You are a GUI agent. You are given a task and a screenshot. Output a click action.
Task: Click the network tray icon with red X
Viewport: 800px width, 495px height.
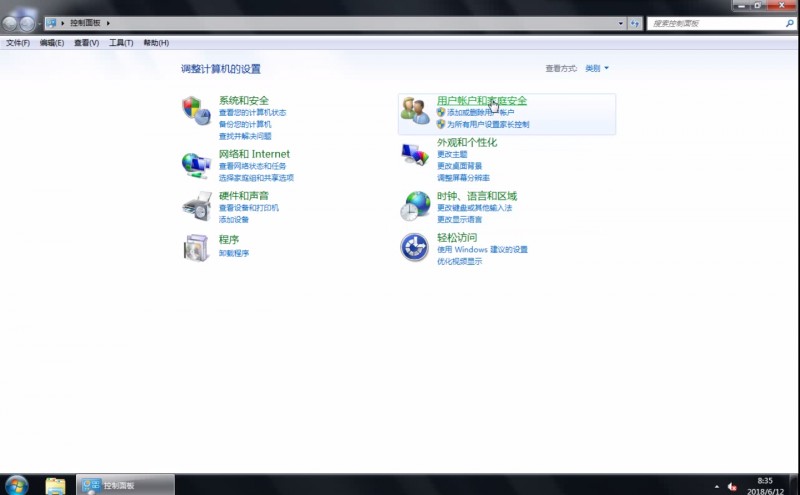732,486
